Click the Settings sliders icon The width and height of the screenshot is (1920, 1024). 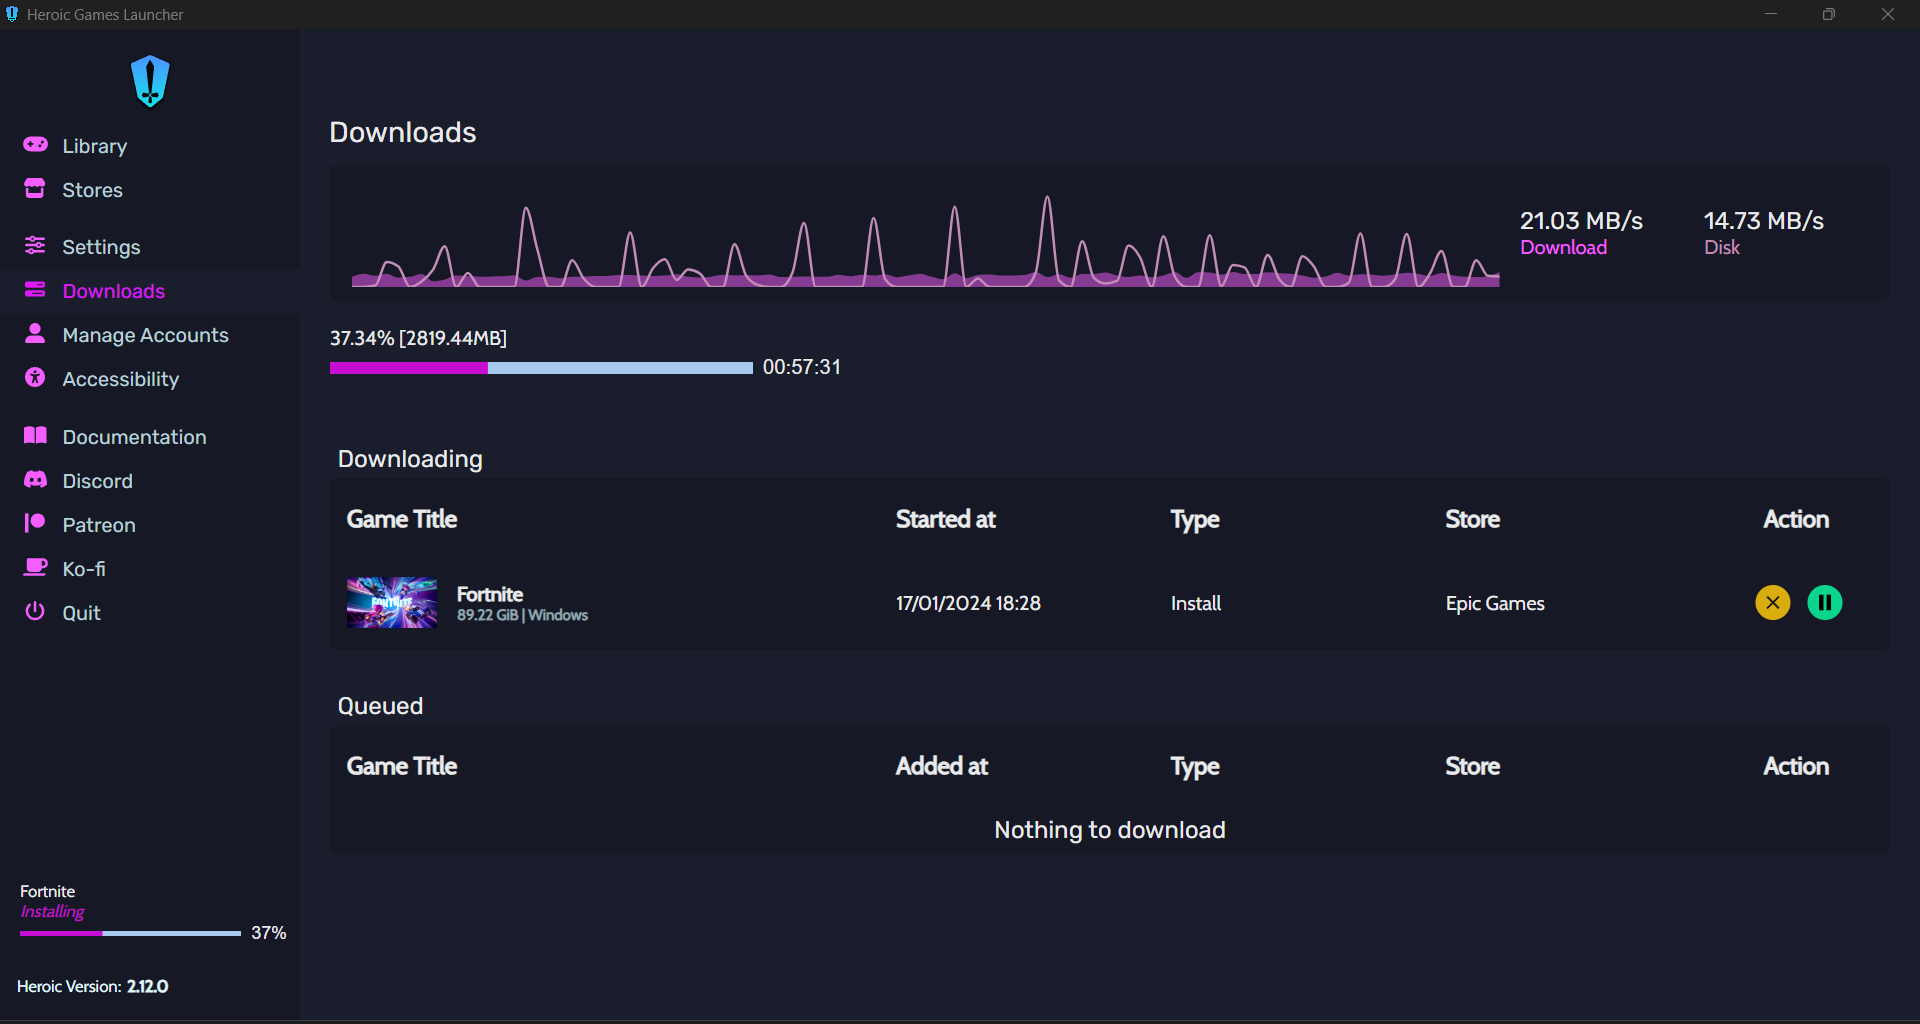pyautogui.click(x=35, y=246)
